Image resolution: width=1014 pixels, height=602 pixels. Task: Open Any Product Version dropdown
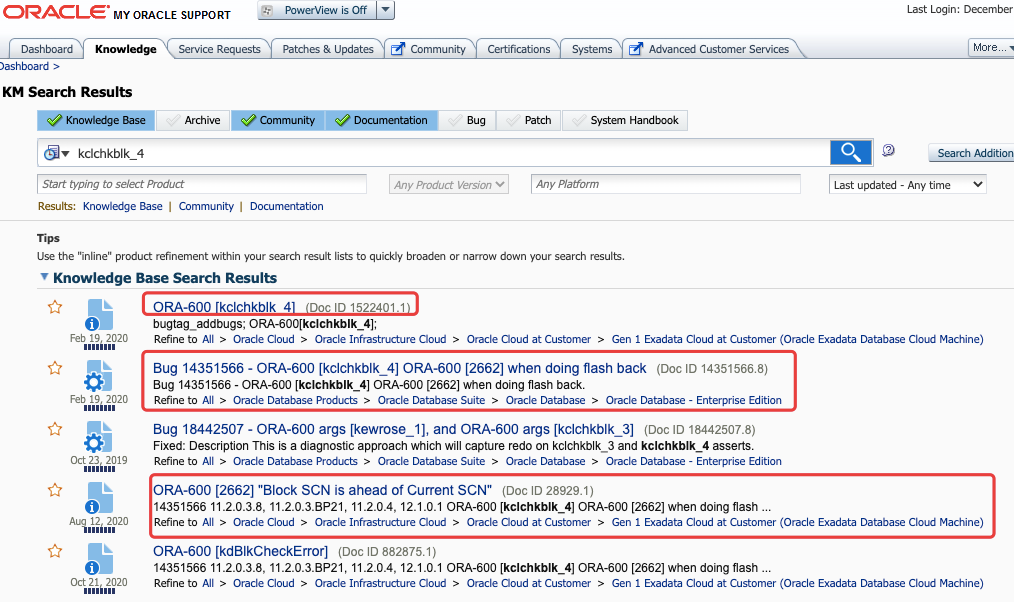click(449, 184)
